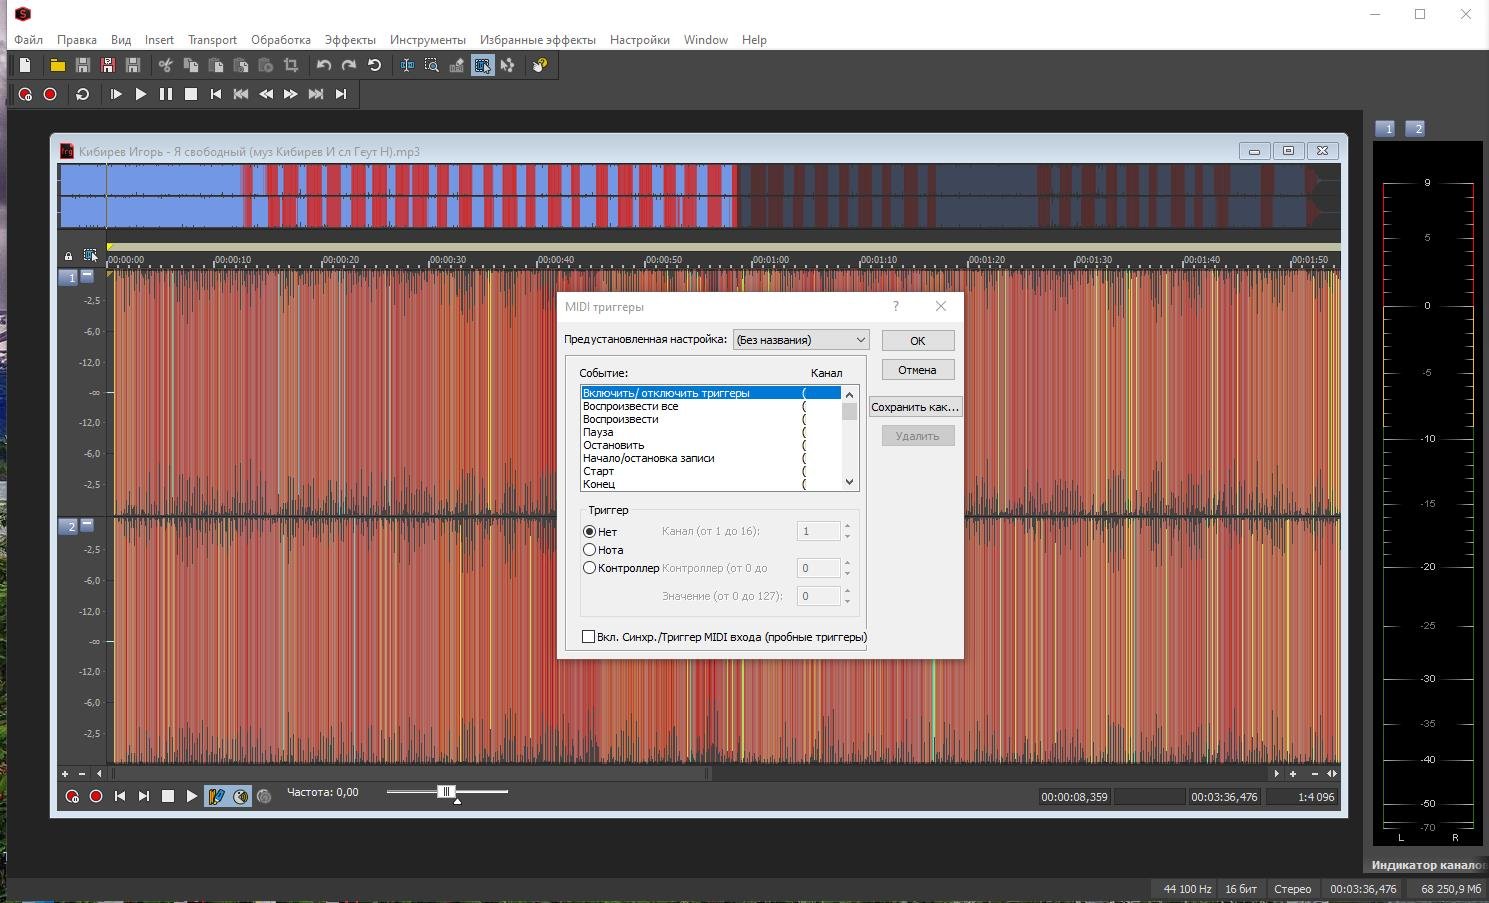Image resolution: width=1489 pixels, height=903 pixels.
Task: Click the New file icon in toolbar
Action: 25,65
